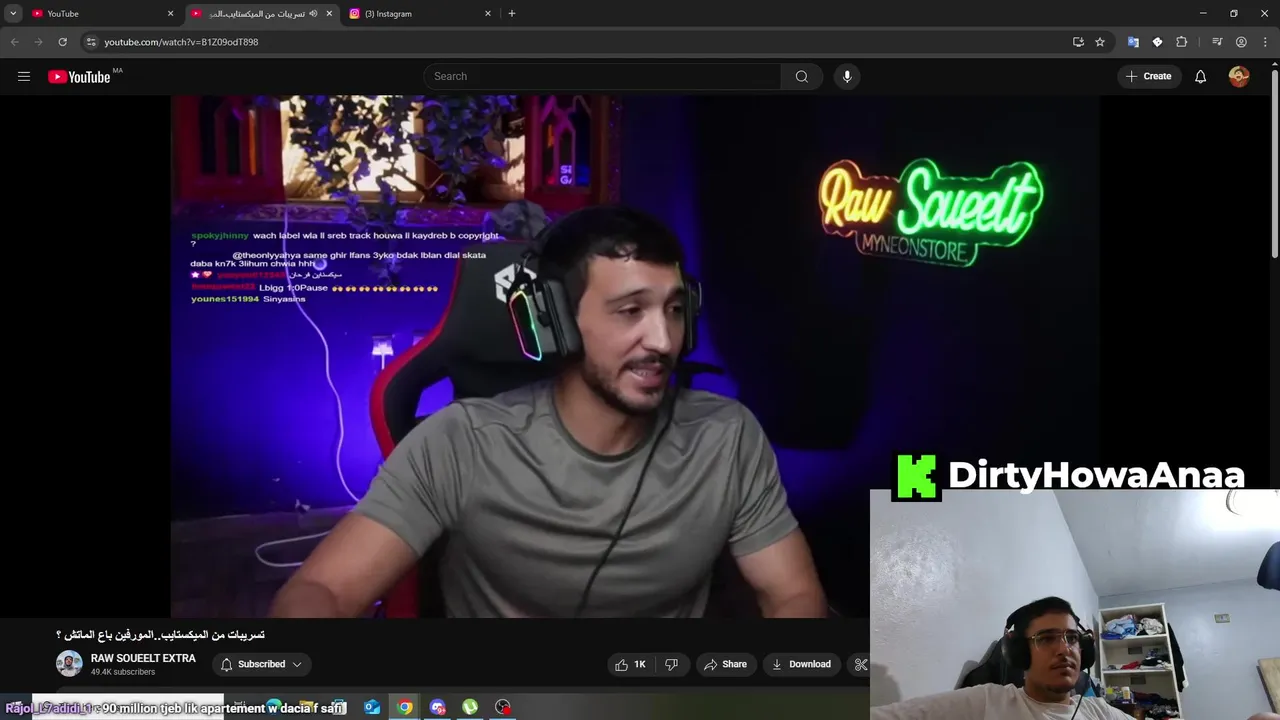This screenshot has height=720, width=1280.
Task: Open RAW SOUEELT EXTRA channel name link
Action: [x=143, y=658]
